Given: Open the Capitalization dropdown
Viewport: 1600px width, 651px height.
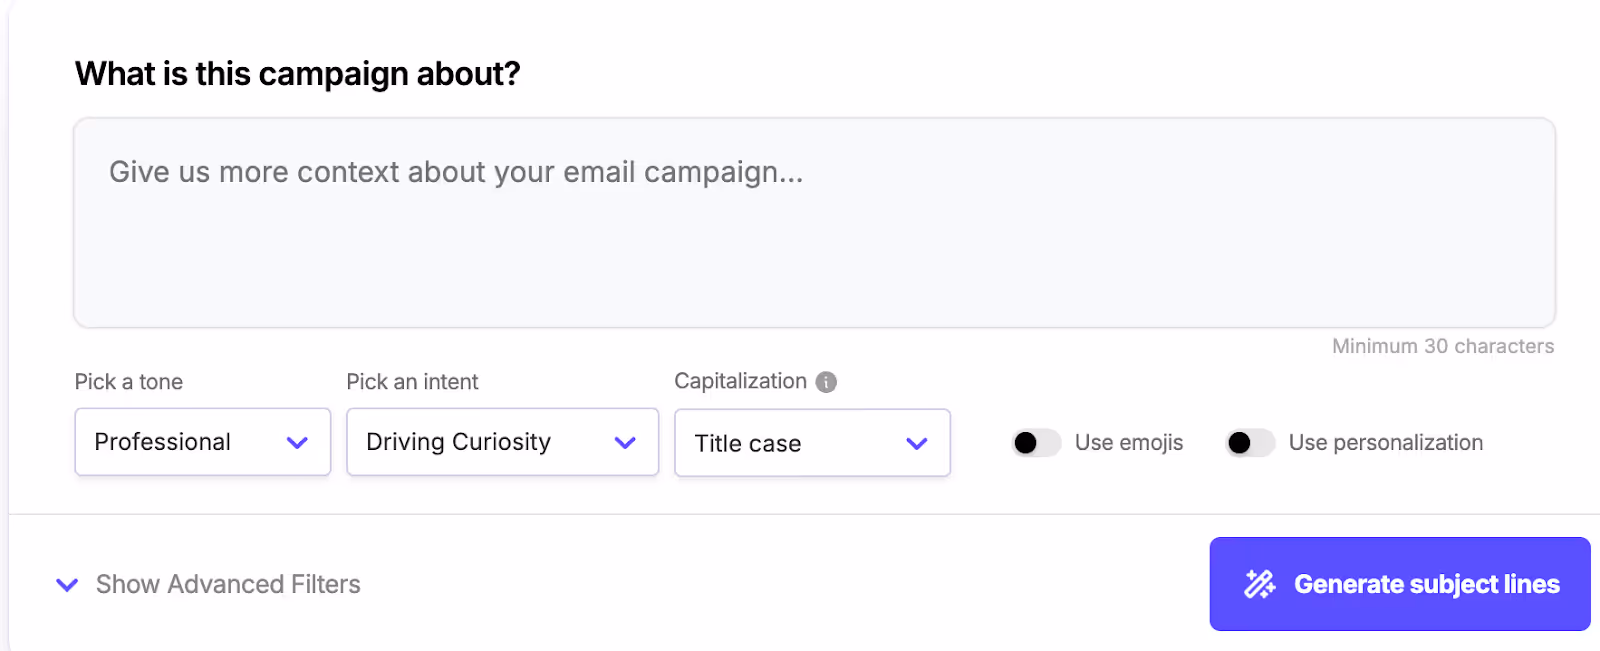Looking at the screenshot, I should click(x=813, y=443).
